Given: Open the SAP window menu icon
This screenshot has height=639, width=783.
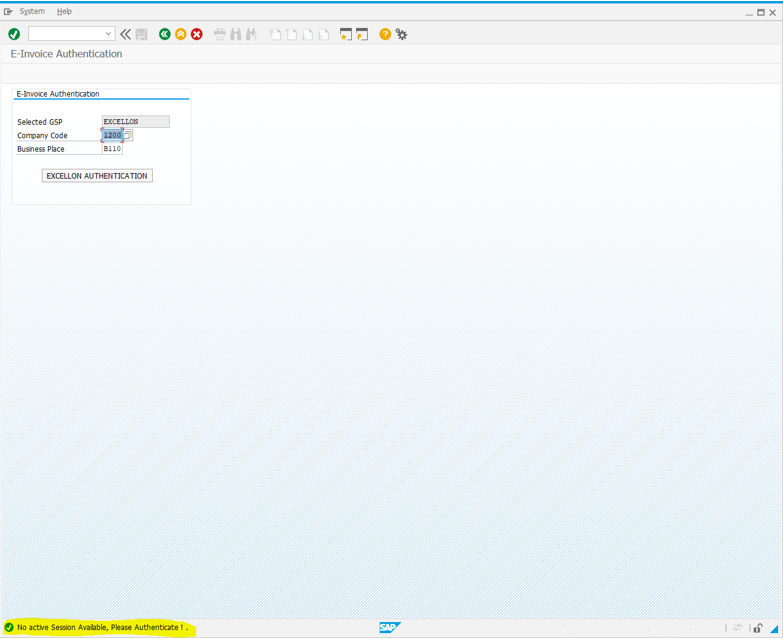Looking at the screenshot, I should click(x=8, y=11).
